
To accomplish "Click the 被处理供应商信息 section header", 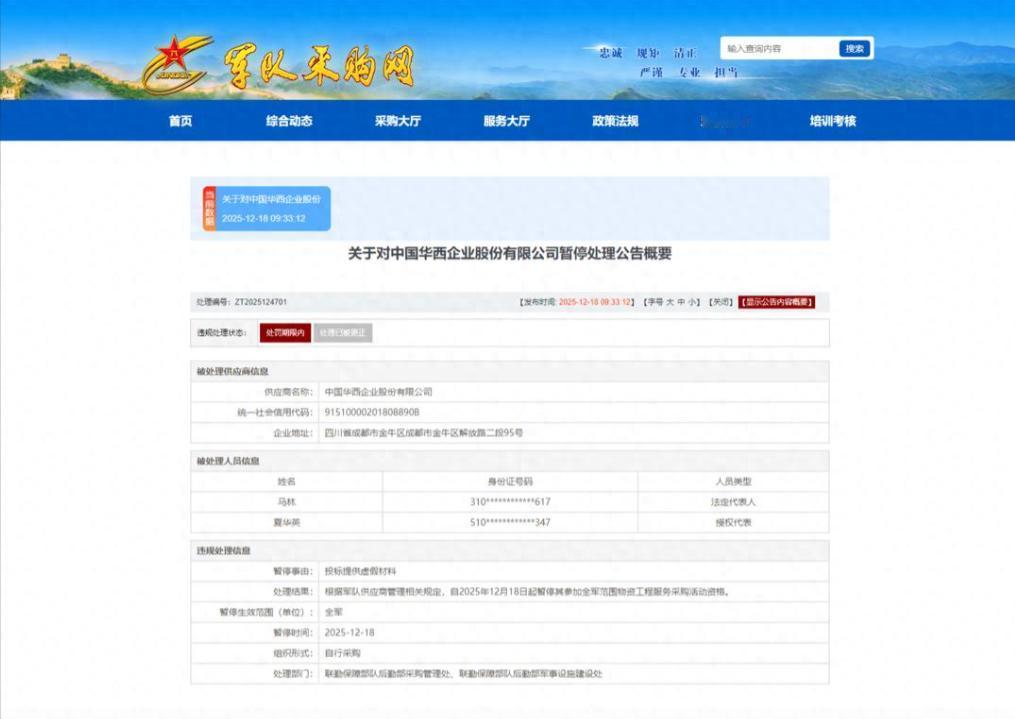I will [232, 371].
